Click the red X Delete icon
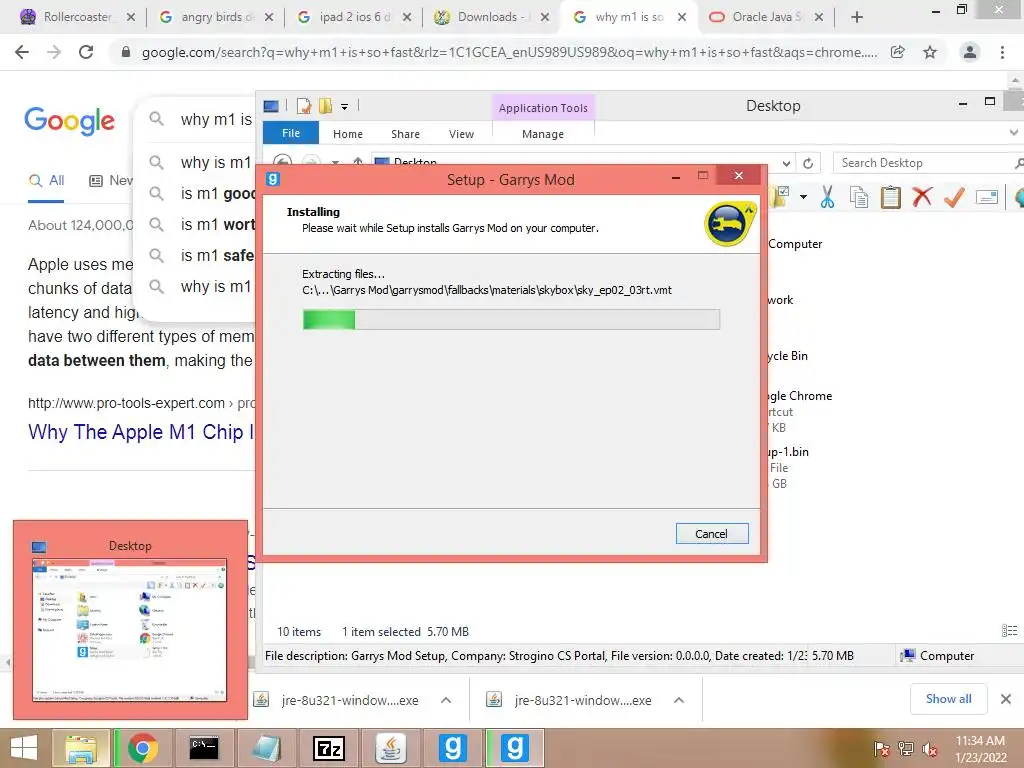 (922, 197)
